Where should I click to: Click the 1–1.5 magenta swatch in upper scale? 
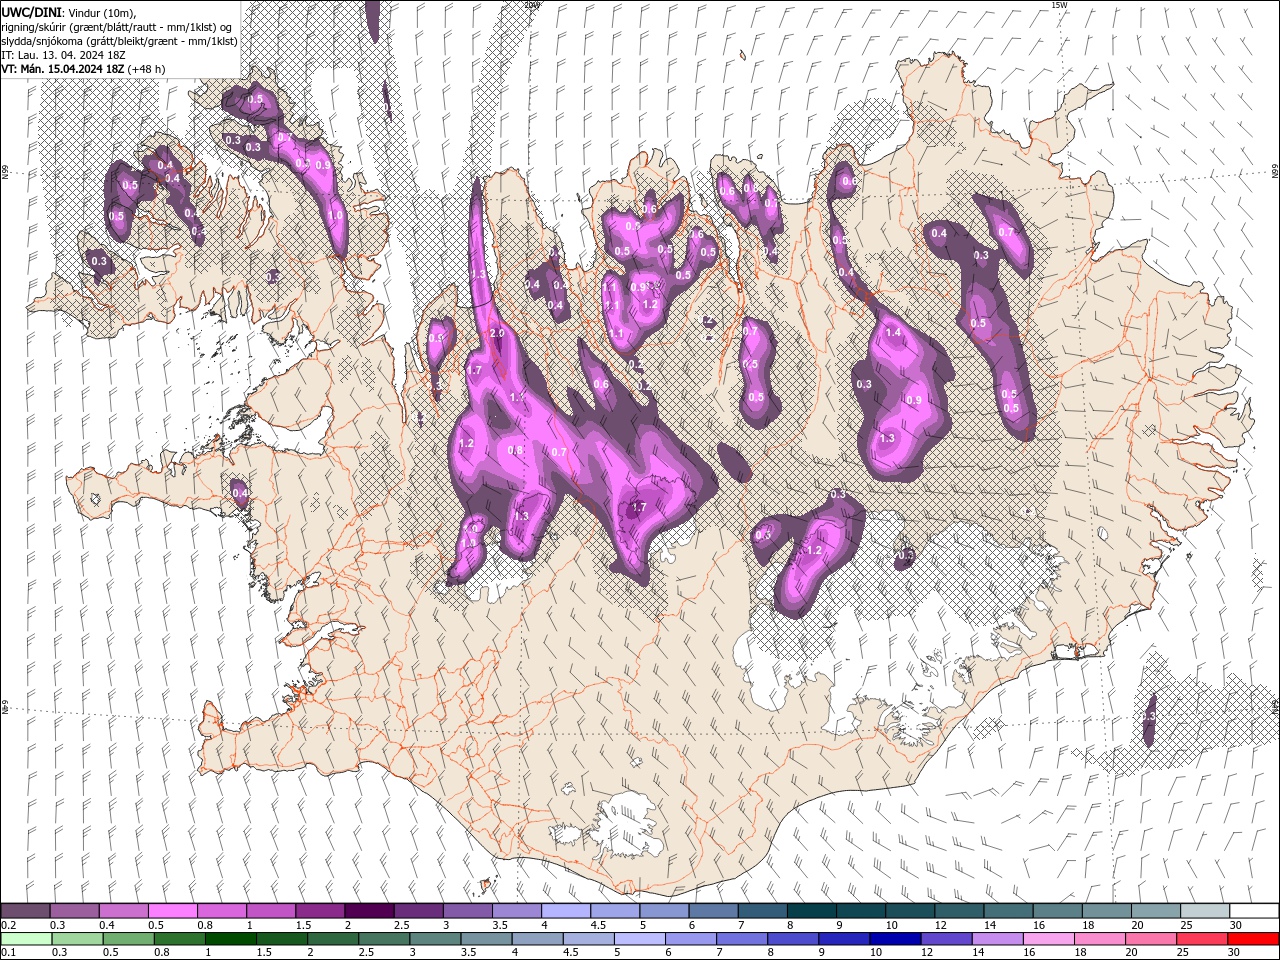(270, 910)
